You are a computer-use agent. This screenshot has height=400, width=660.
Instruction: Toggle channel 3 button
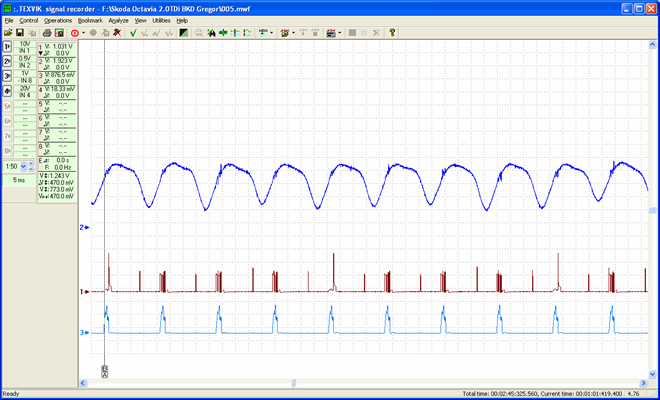(x=7, y=76)
